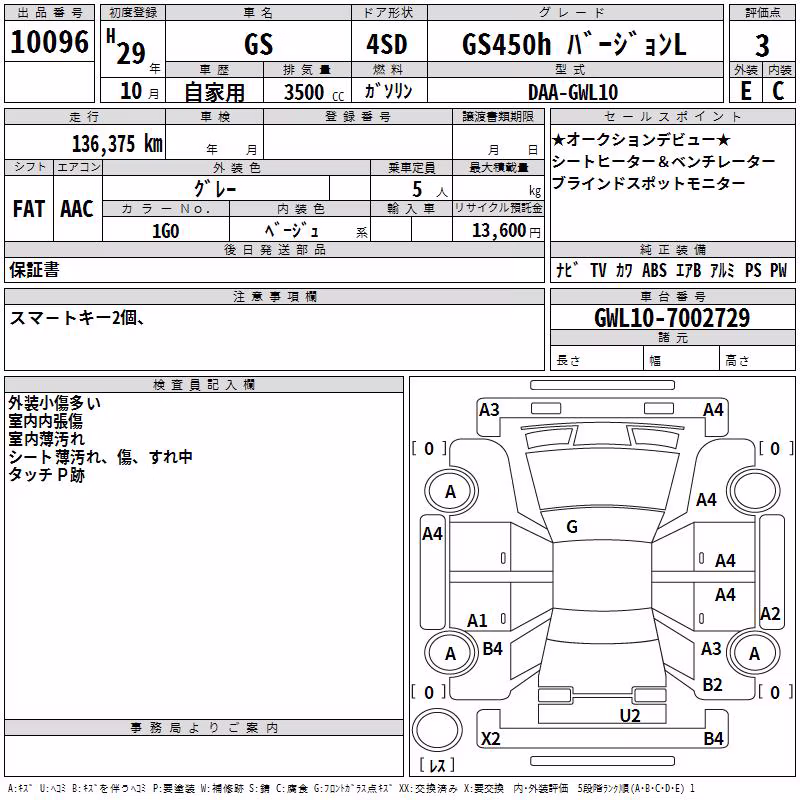Screen dimensions: 800x800
Task: Click the air conditioner code AAC
Action: 77,209
